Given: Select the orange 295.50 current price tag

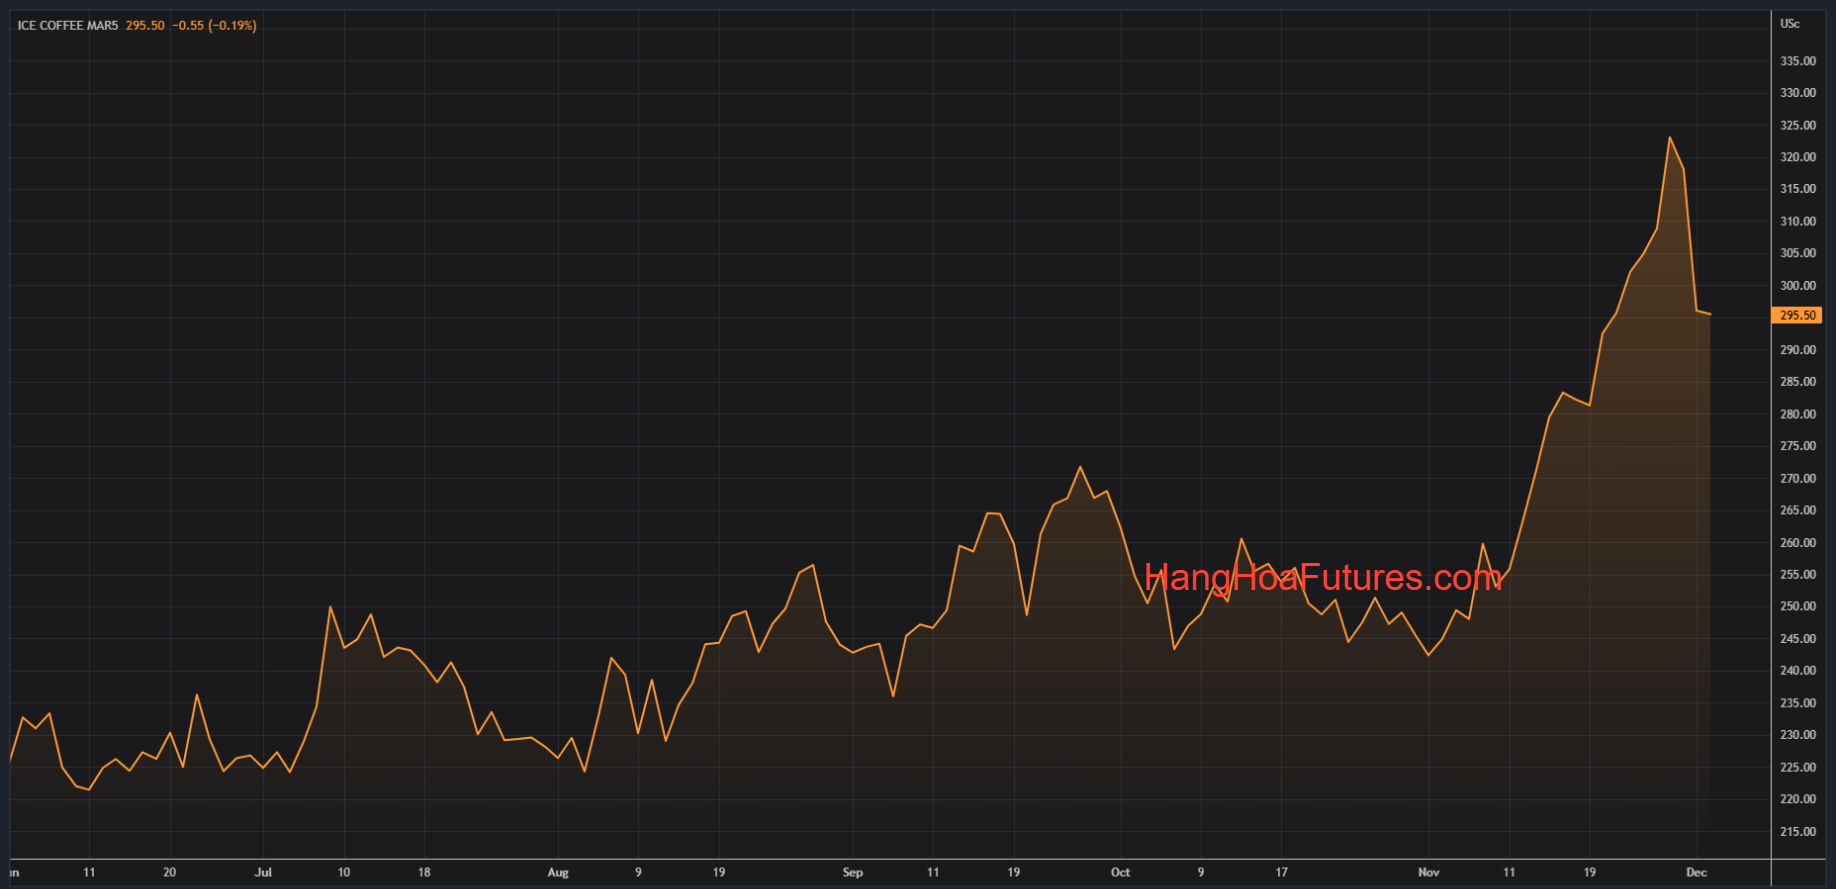Looking at the screenshot, I should pyautogui.click(x=1797, y=315).
